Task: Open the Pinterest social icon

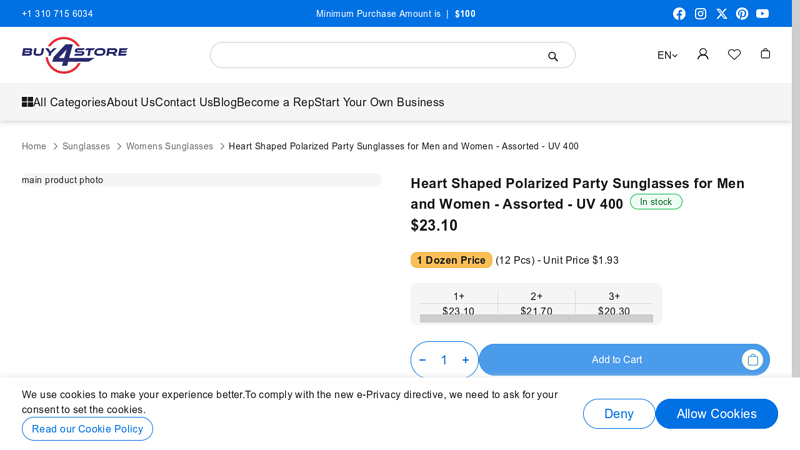Action: coord(742,14)
